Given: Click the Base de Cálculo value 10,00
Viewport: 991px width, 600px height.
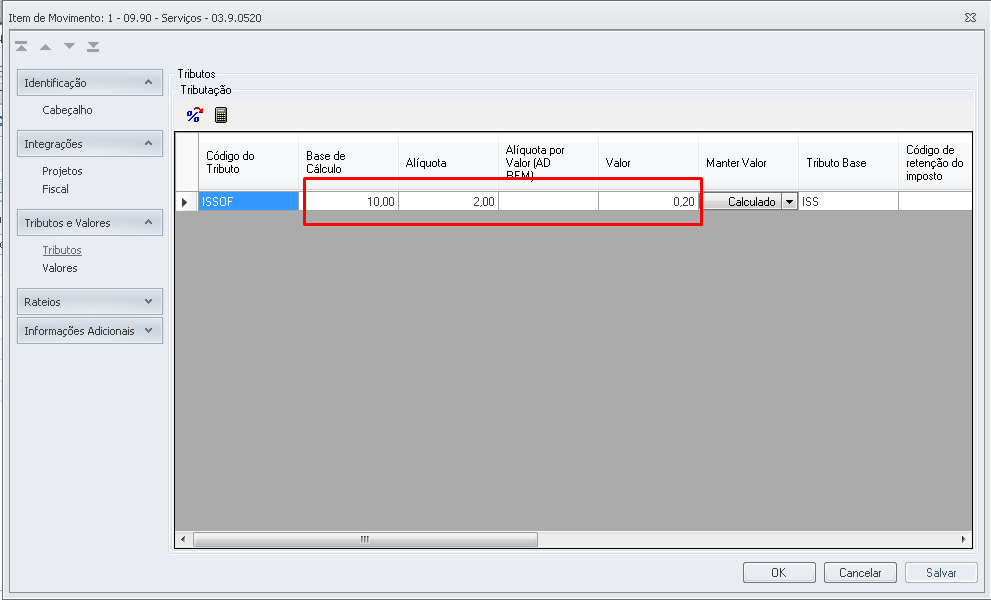Looking at the screenshot, I should pos(348,202).
